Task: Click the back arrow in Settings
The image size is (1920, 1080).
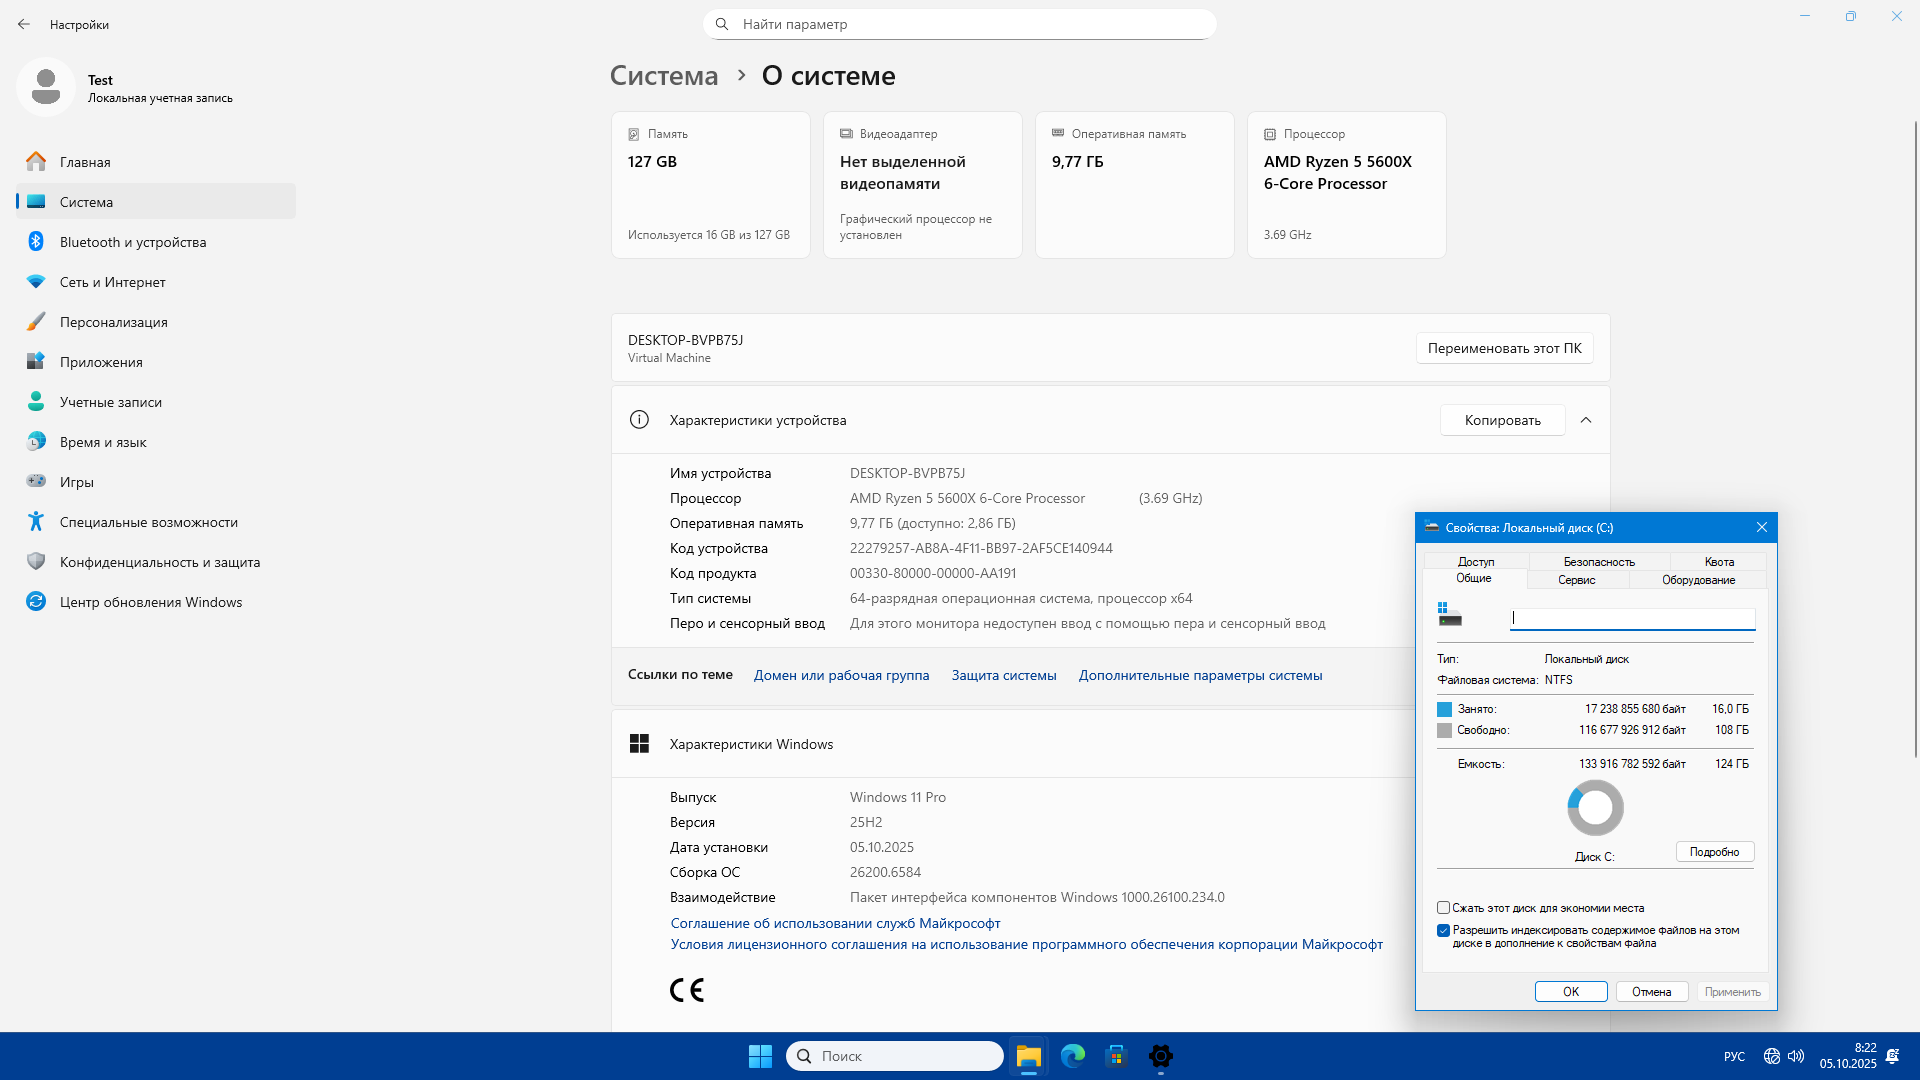Action: [24, 24]
